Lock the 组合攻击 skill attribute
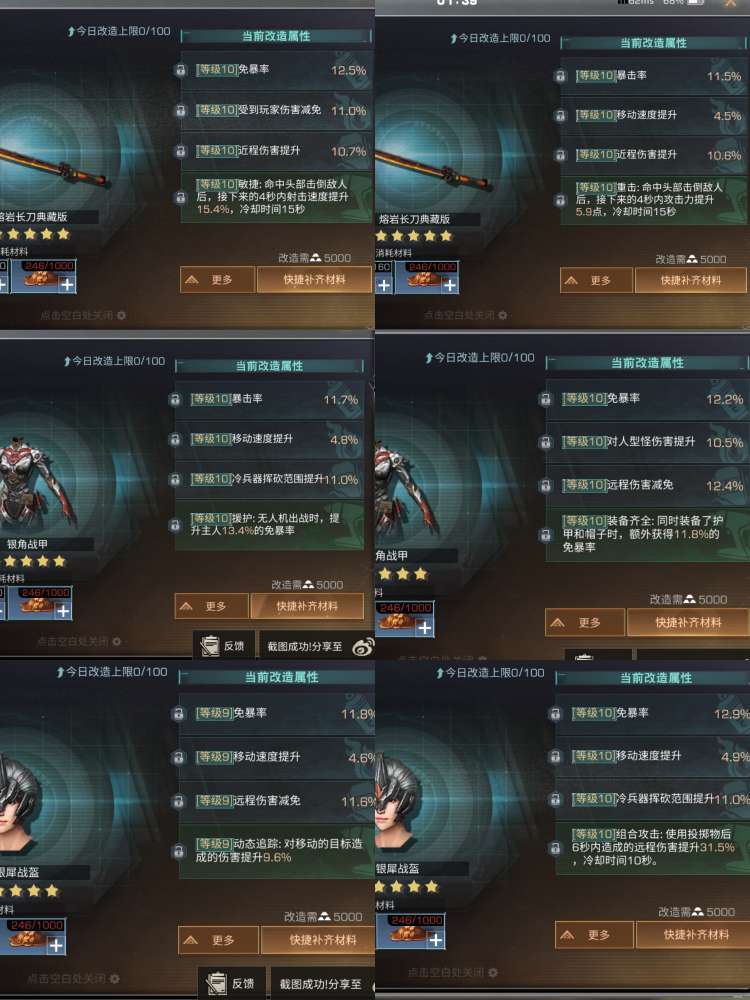The image size is (750, 1000). [x=555, y=848]
